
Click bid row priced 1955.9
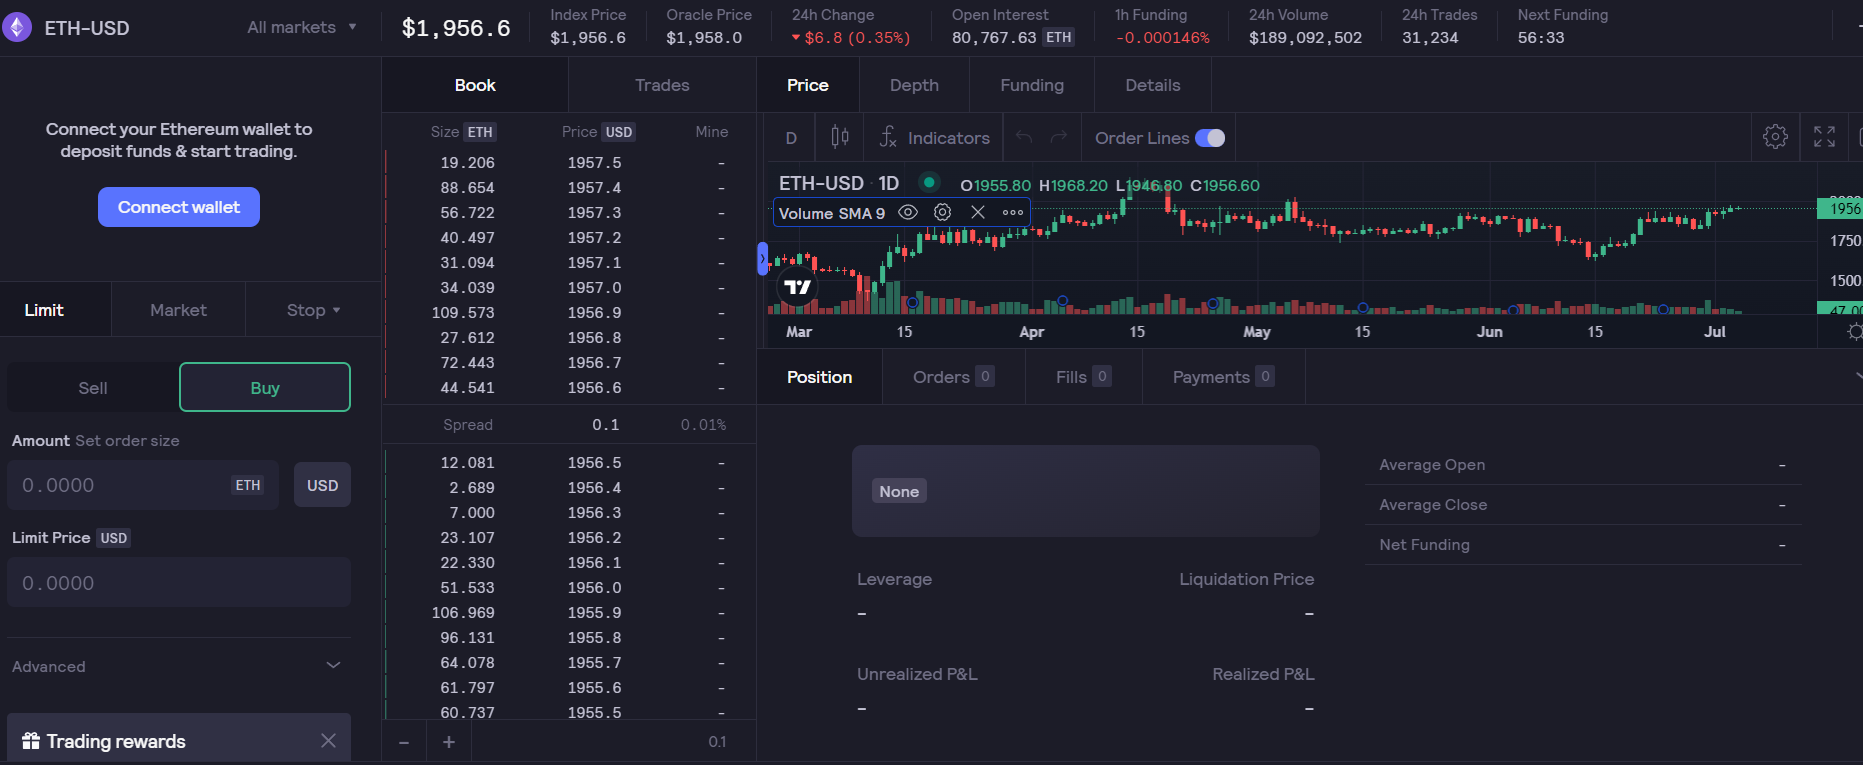coord(570,612)
